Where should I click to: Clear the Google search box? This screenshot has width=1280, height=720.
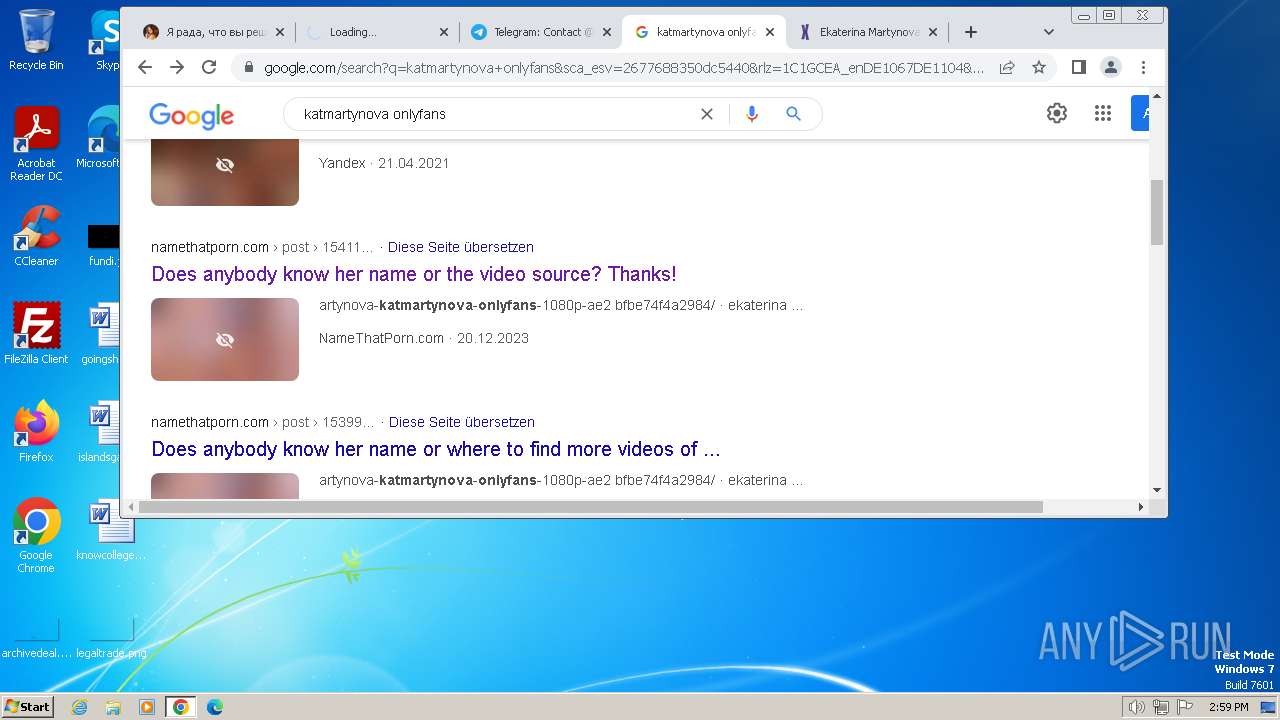coord(707,114)
